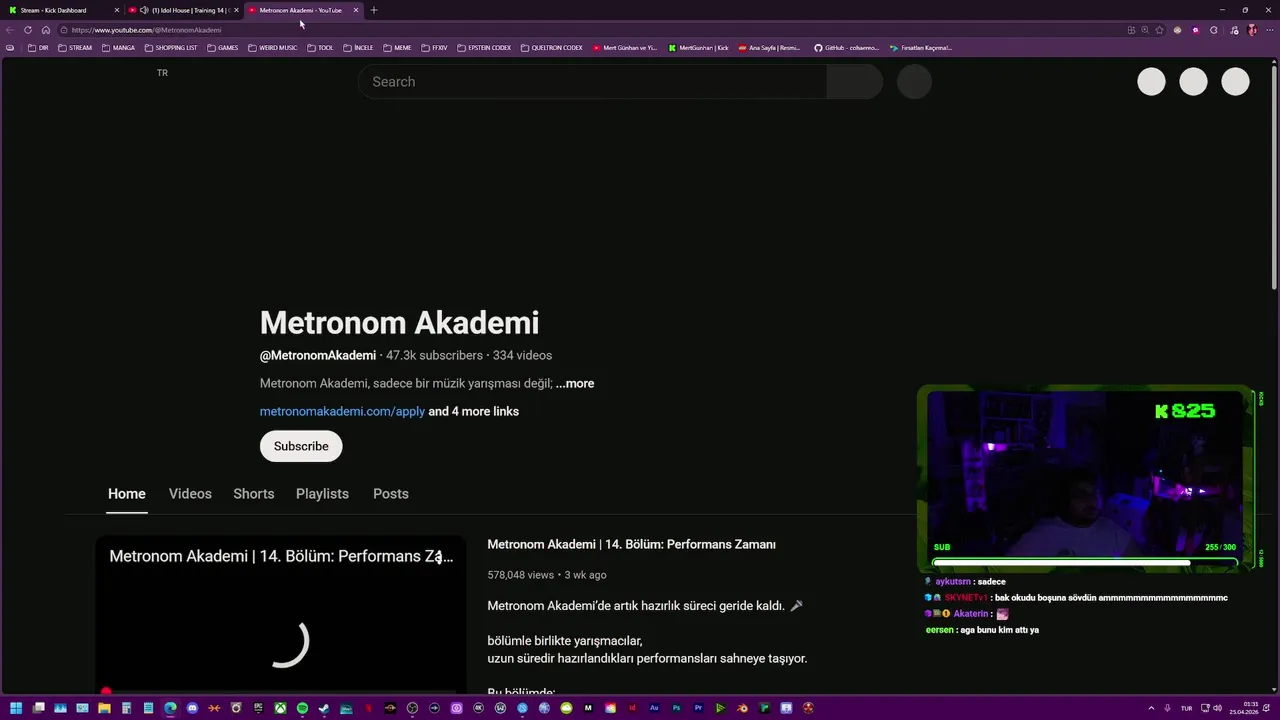The height and width of the screenshot is (720, 1280).
Task: Click the TUR keyboard language indicator
Action: click(1186, 708)
